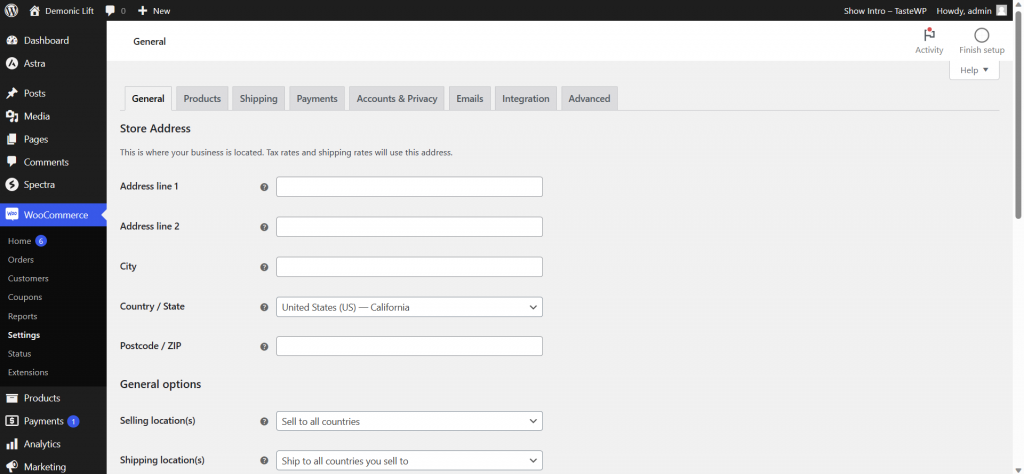Screen dimensions: 1024x474
Task: Click the Media icon in sidebar
Action: point(12,116)
